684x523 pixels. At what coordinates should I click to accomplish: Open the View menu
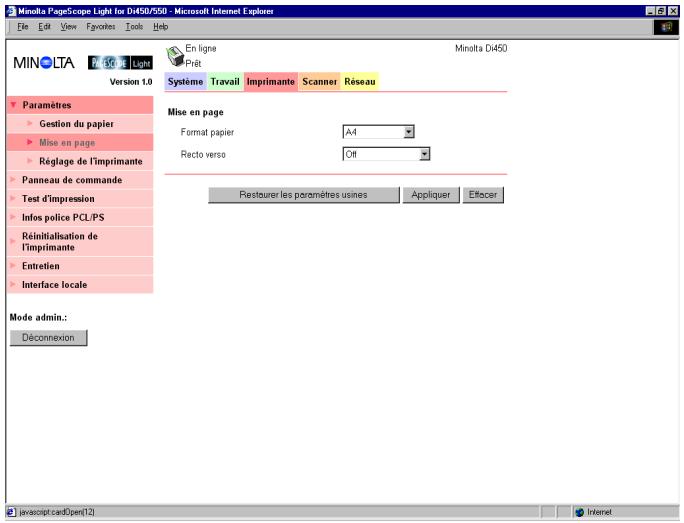[68, 27]
